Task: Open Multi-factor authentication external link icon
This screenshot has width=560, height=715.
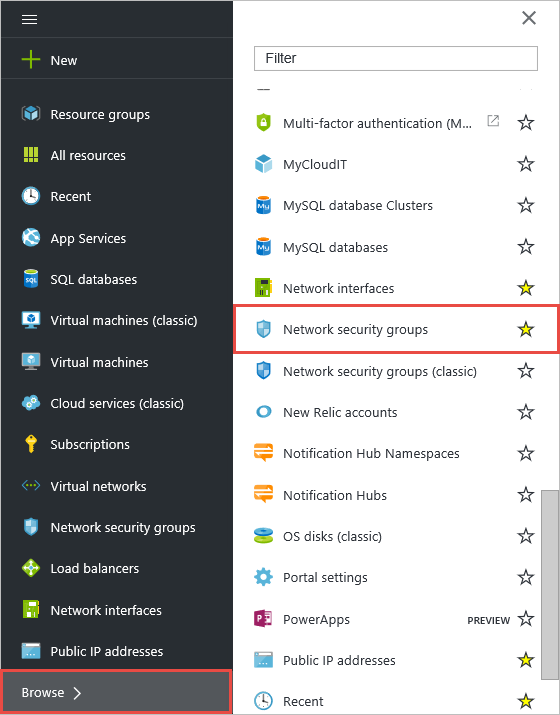Action: coord(493,120)
